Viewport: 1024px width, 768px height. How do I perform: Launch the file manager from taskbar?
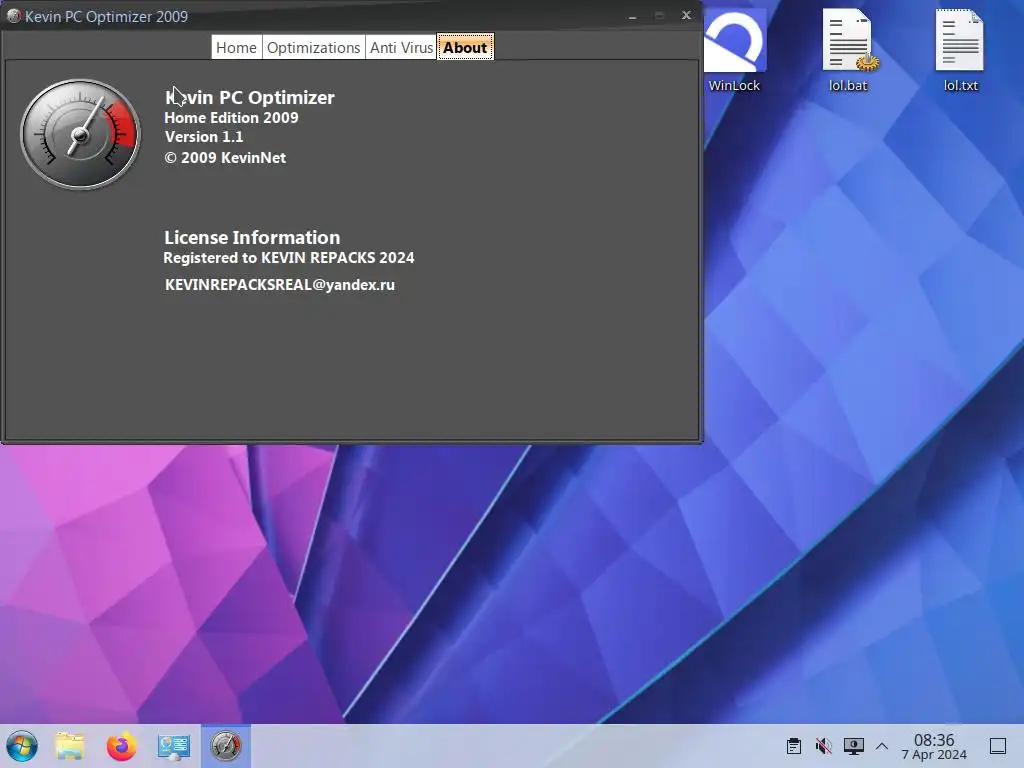[70, 746]
